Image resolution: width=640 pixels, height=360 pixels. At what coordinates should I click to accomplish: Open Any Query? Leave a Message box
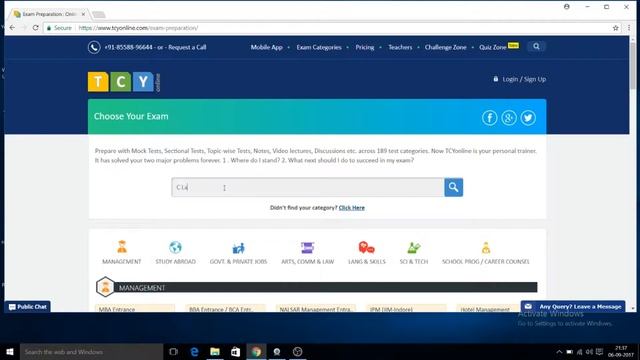pos(573,307)
